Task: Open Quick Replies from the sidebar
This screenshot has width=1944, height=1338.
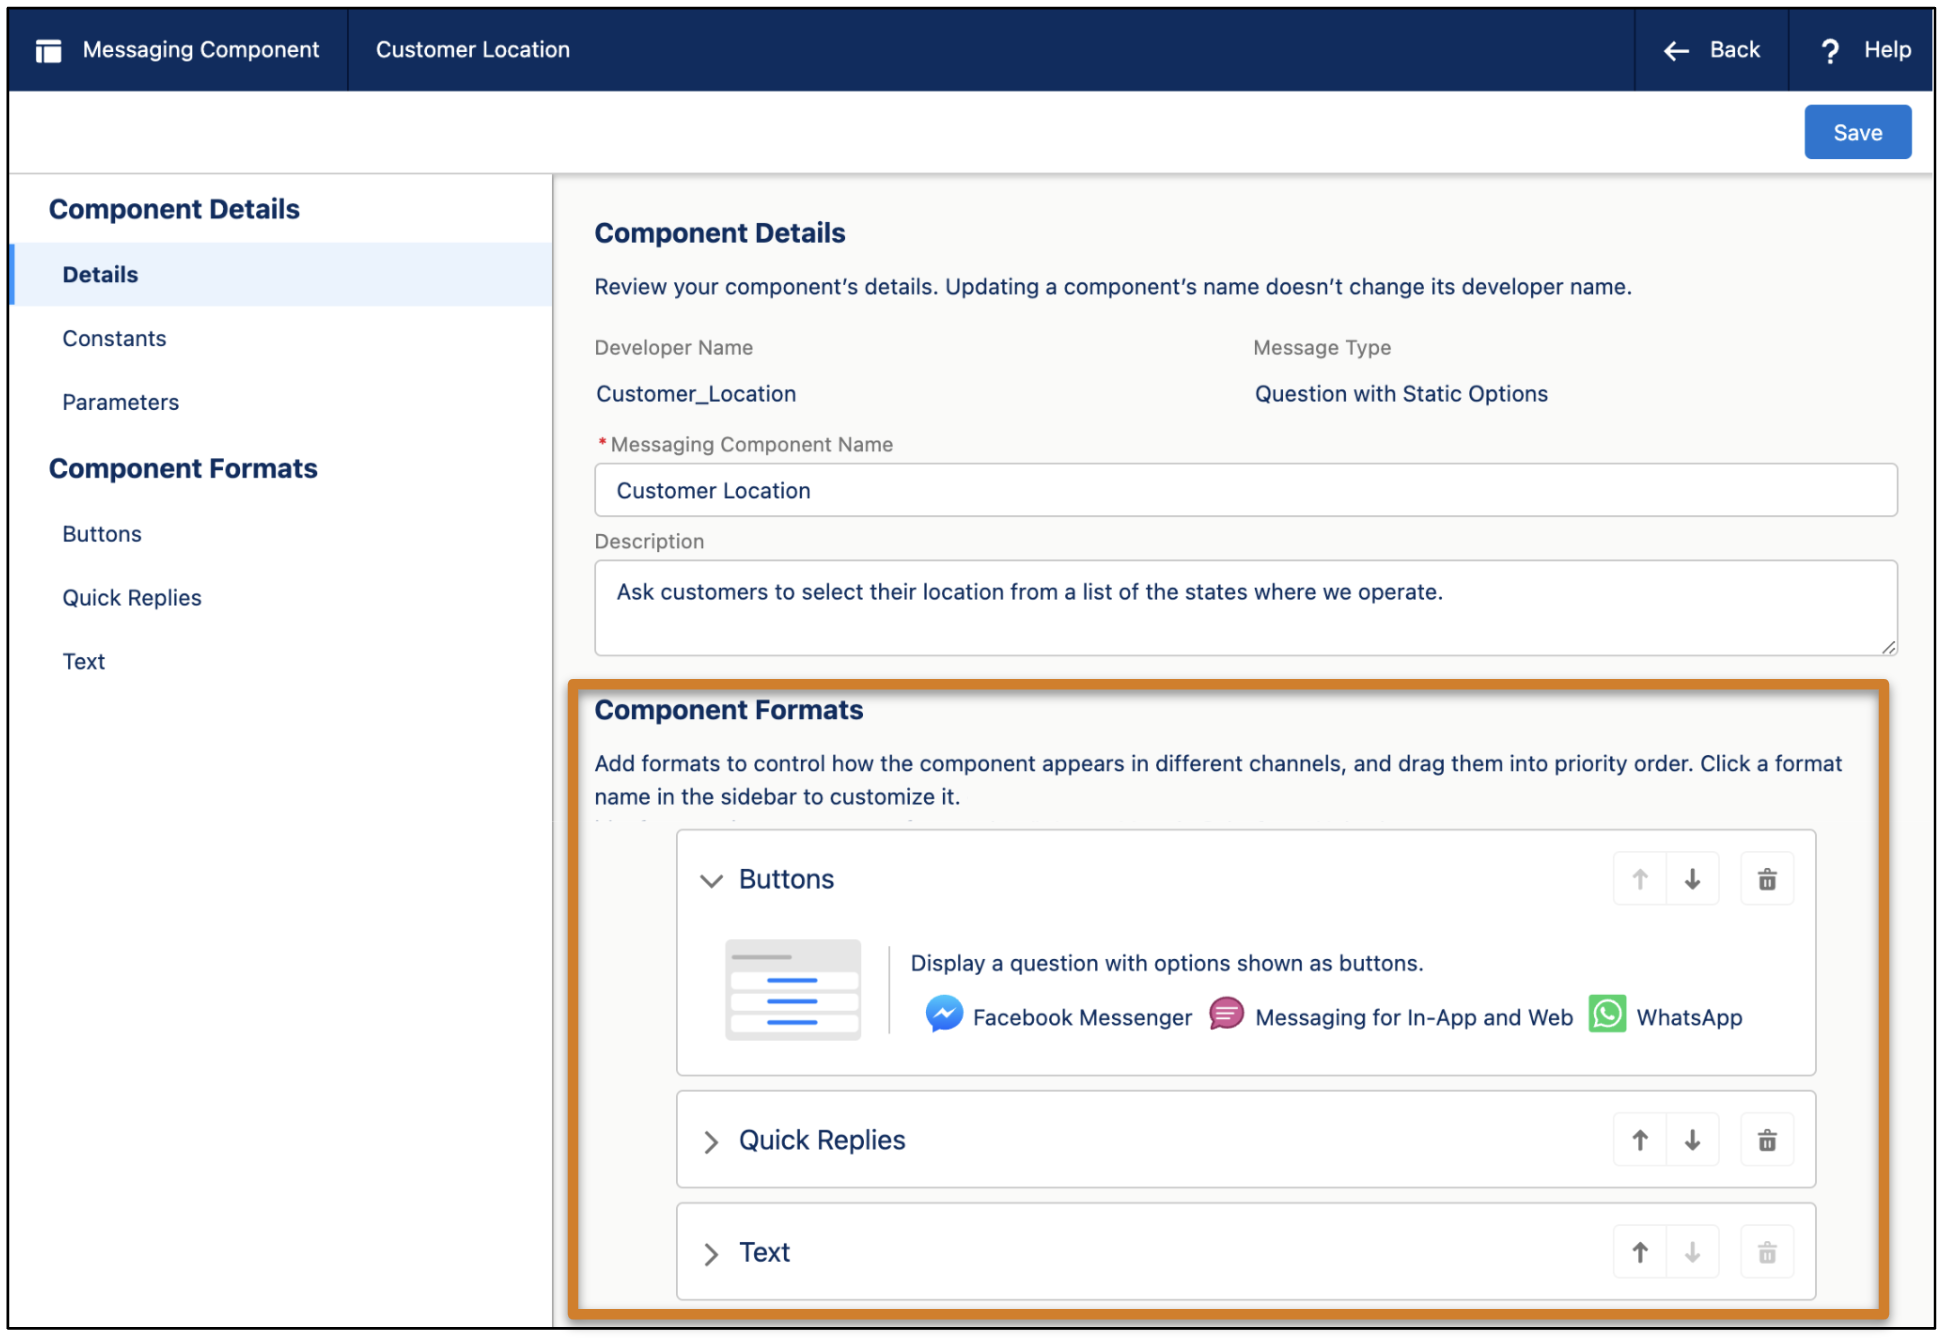Action: tap(131, 597)
